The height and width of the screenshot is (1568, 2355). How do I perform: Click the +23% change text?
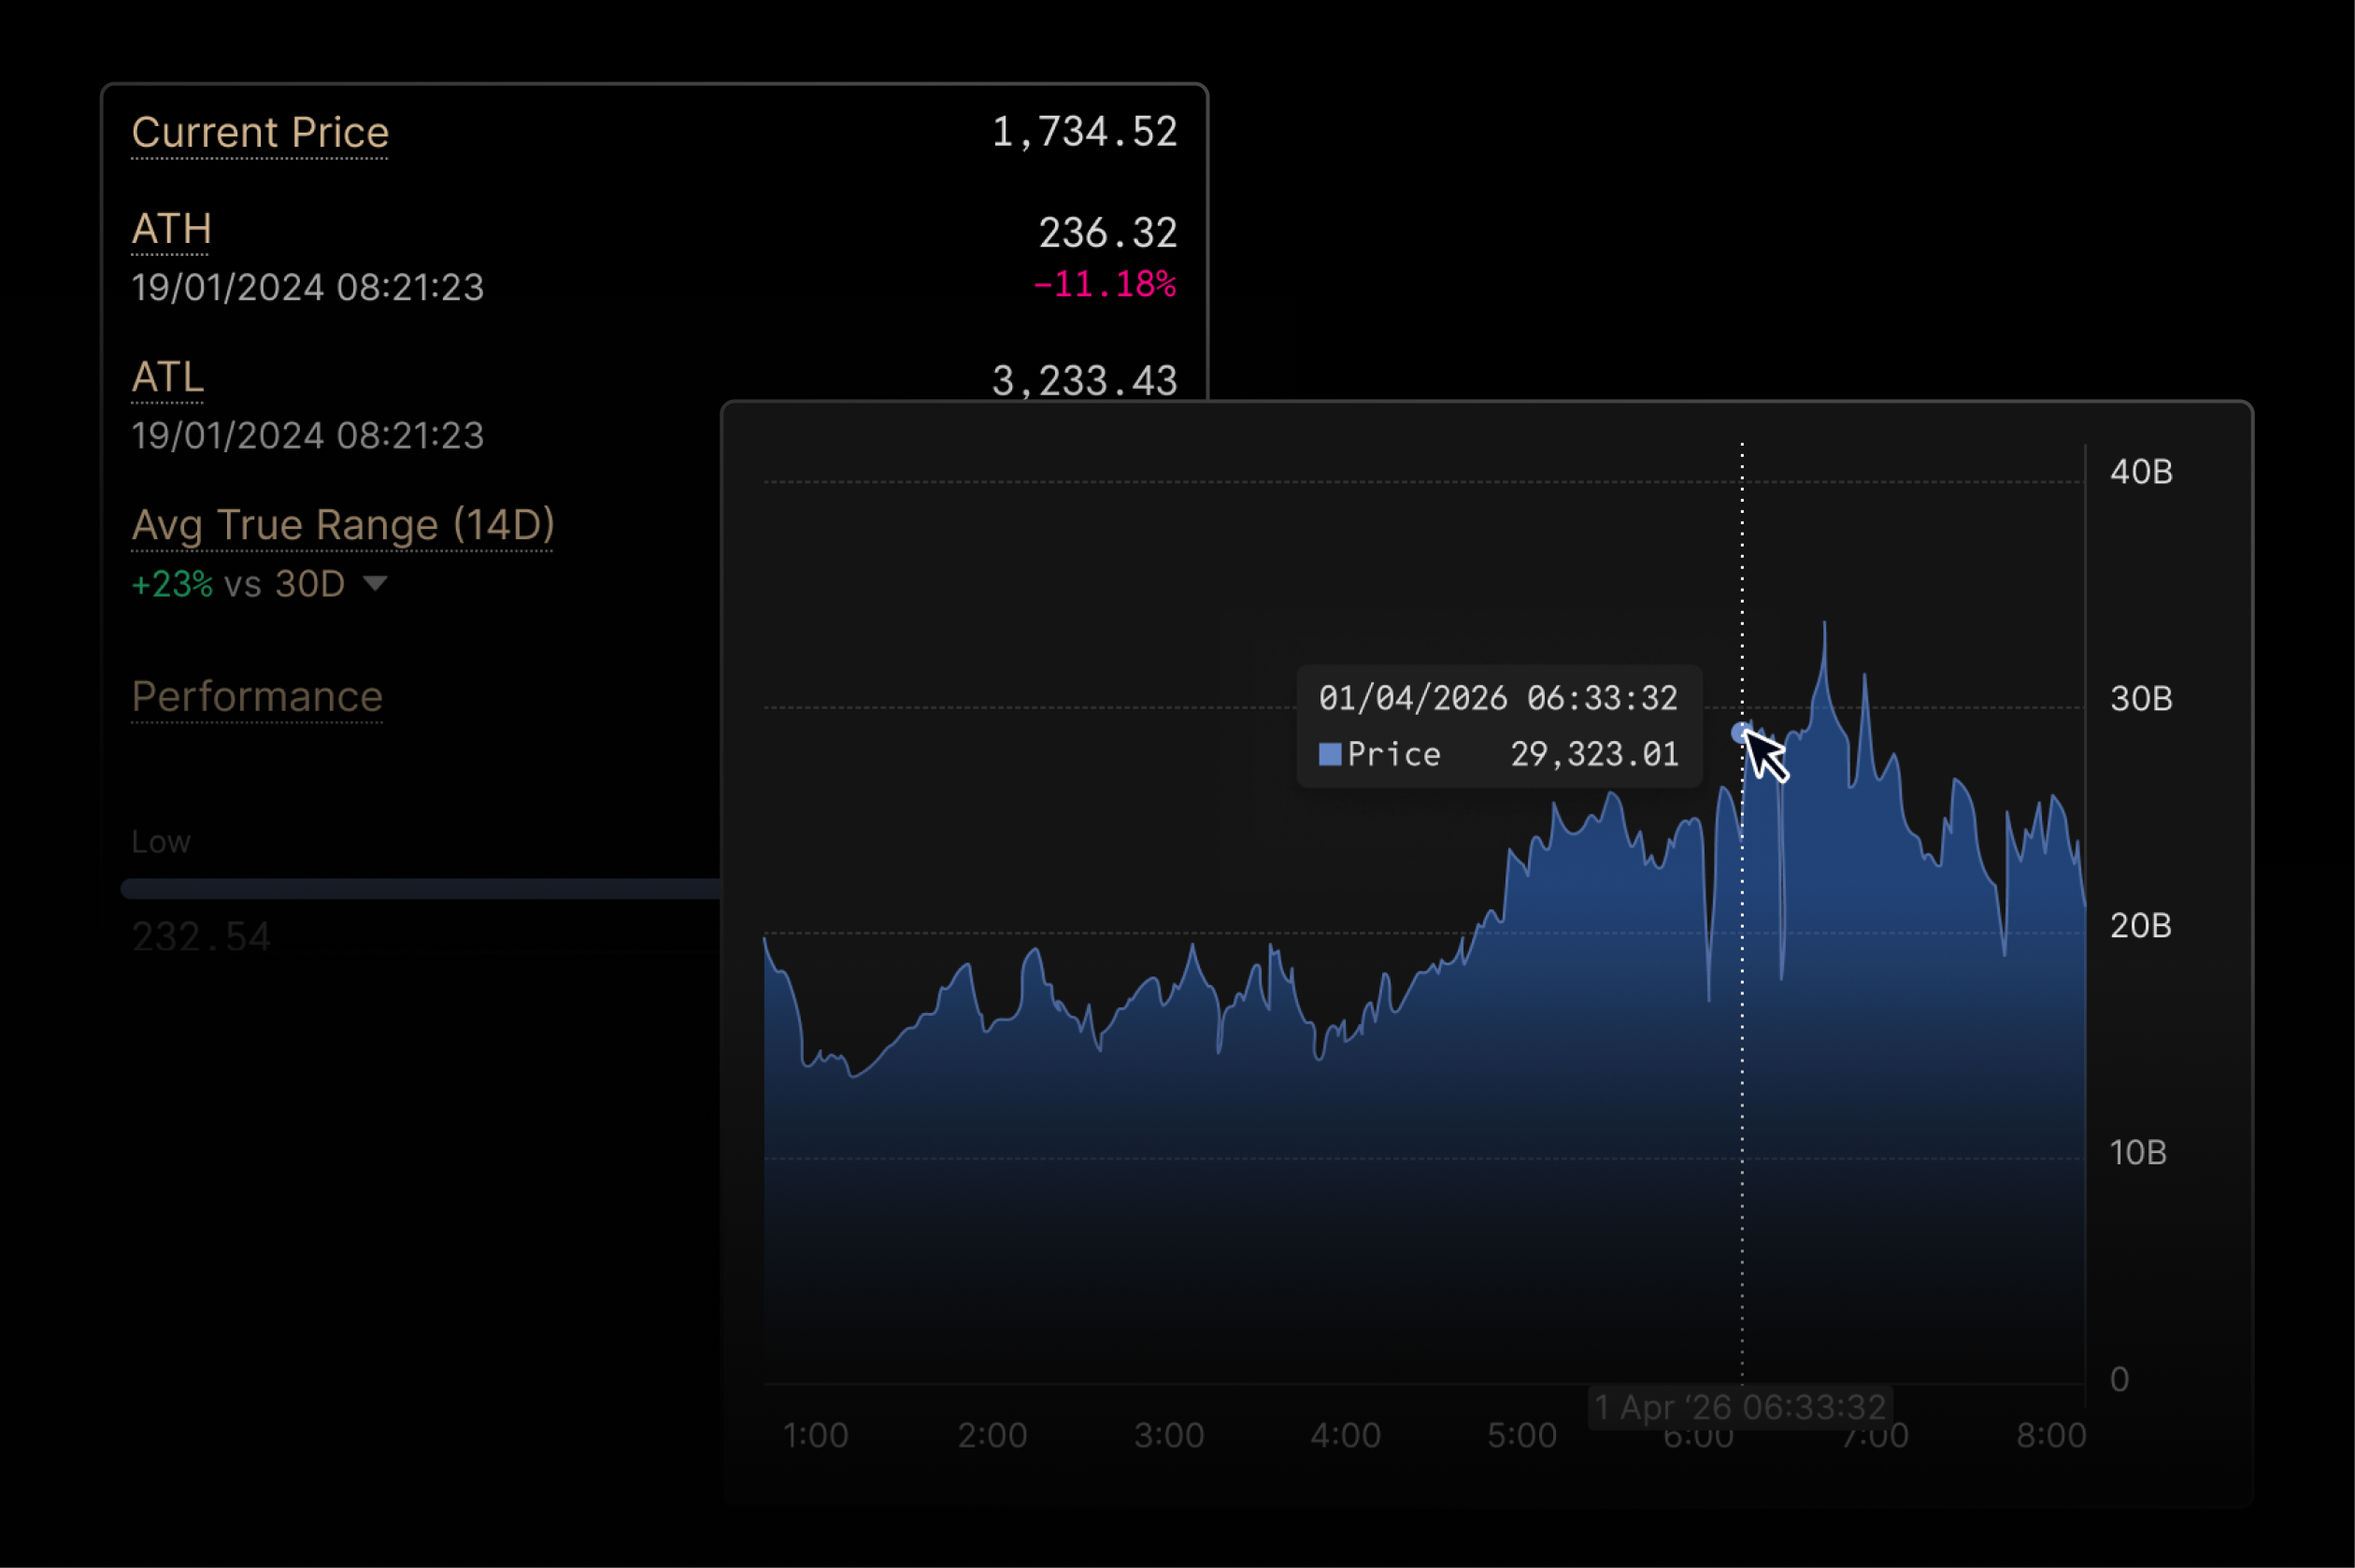172,584
